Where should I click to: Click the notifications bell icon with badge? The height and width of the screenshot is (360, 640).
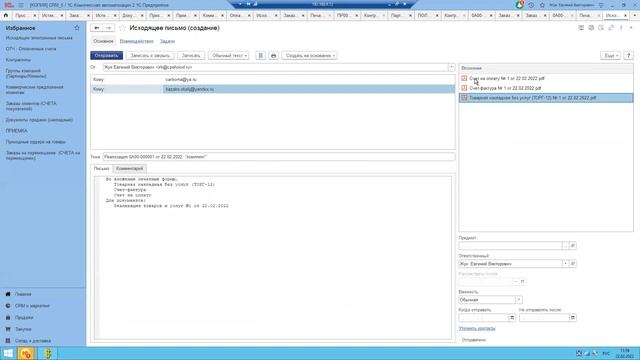[520, 5]
